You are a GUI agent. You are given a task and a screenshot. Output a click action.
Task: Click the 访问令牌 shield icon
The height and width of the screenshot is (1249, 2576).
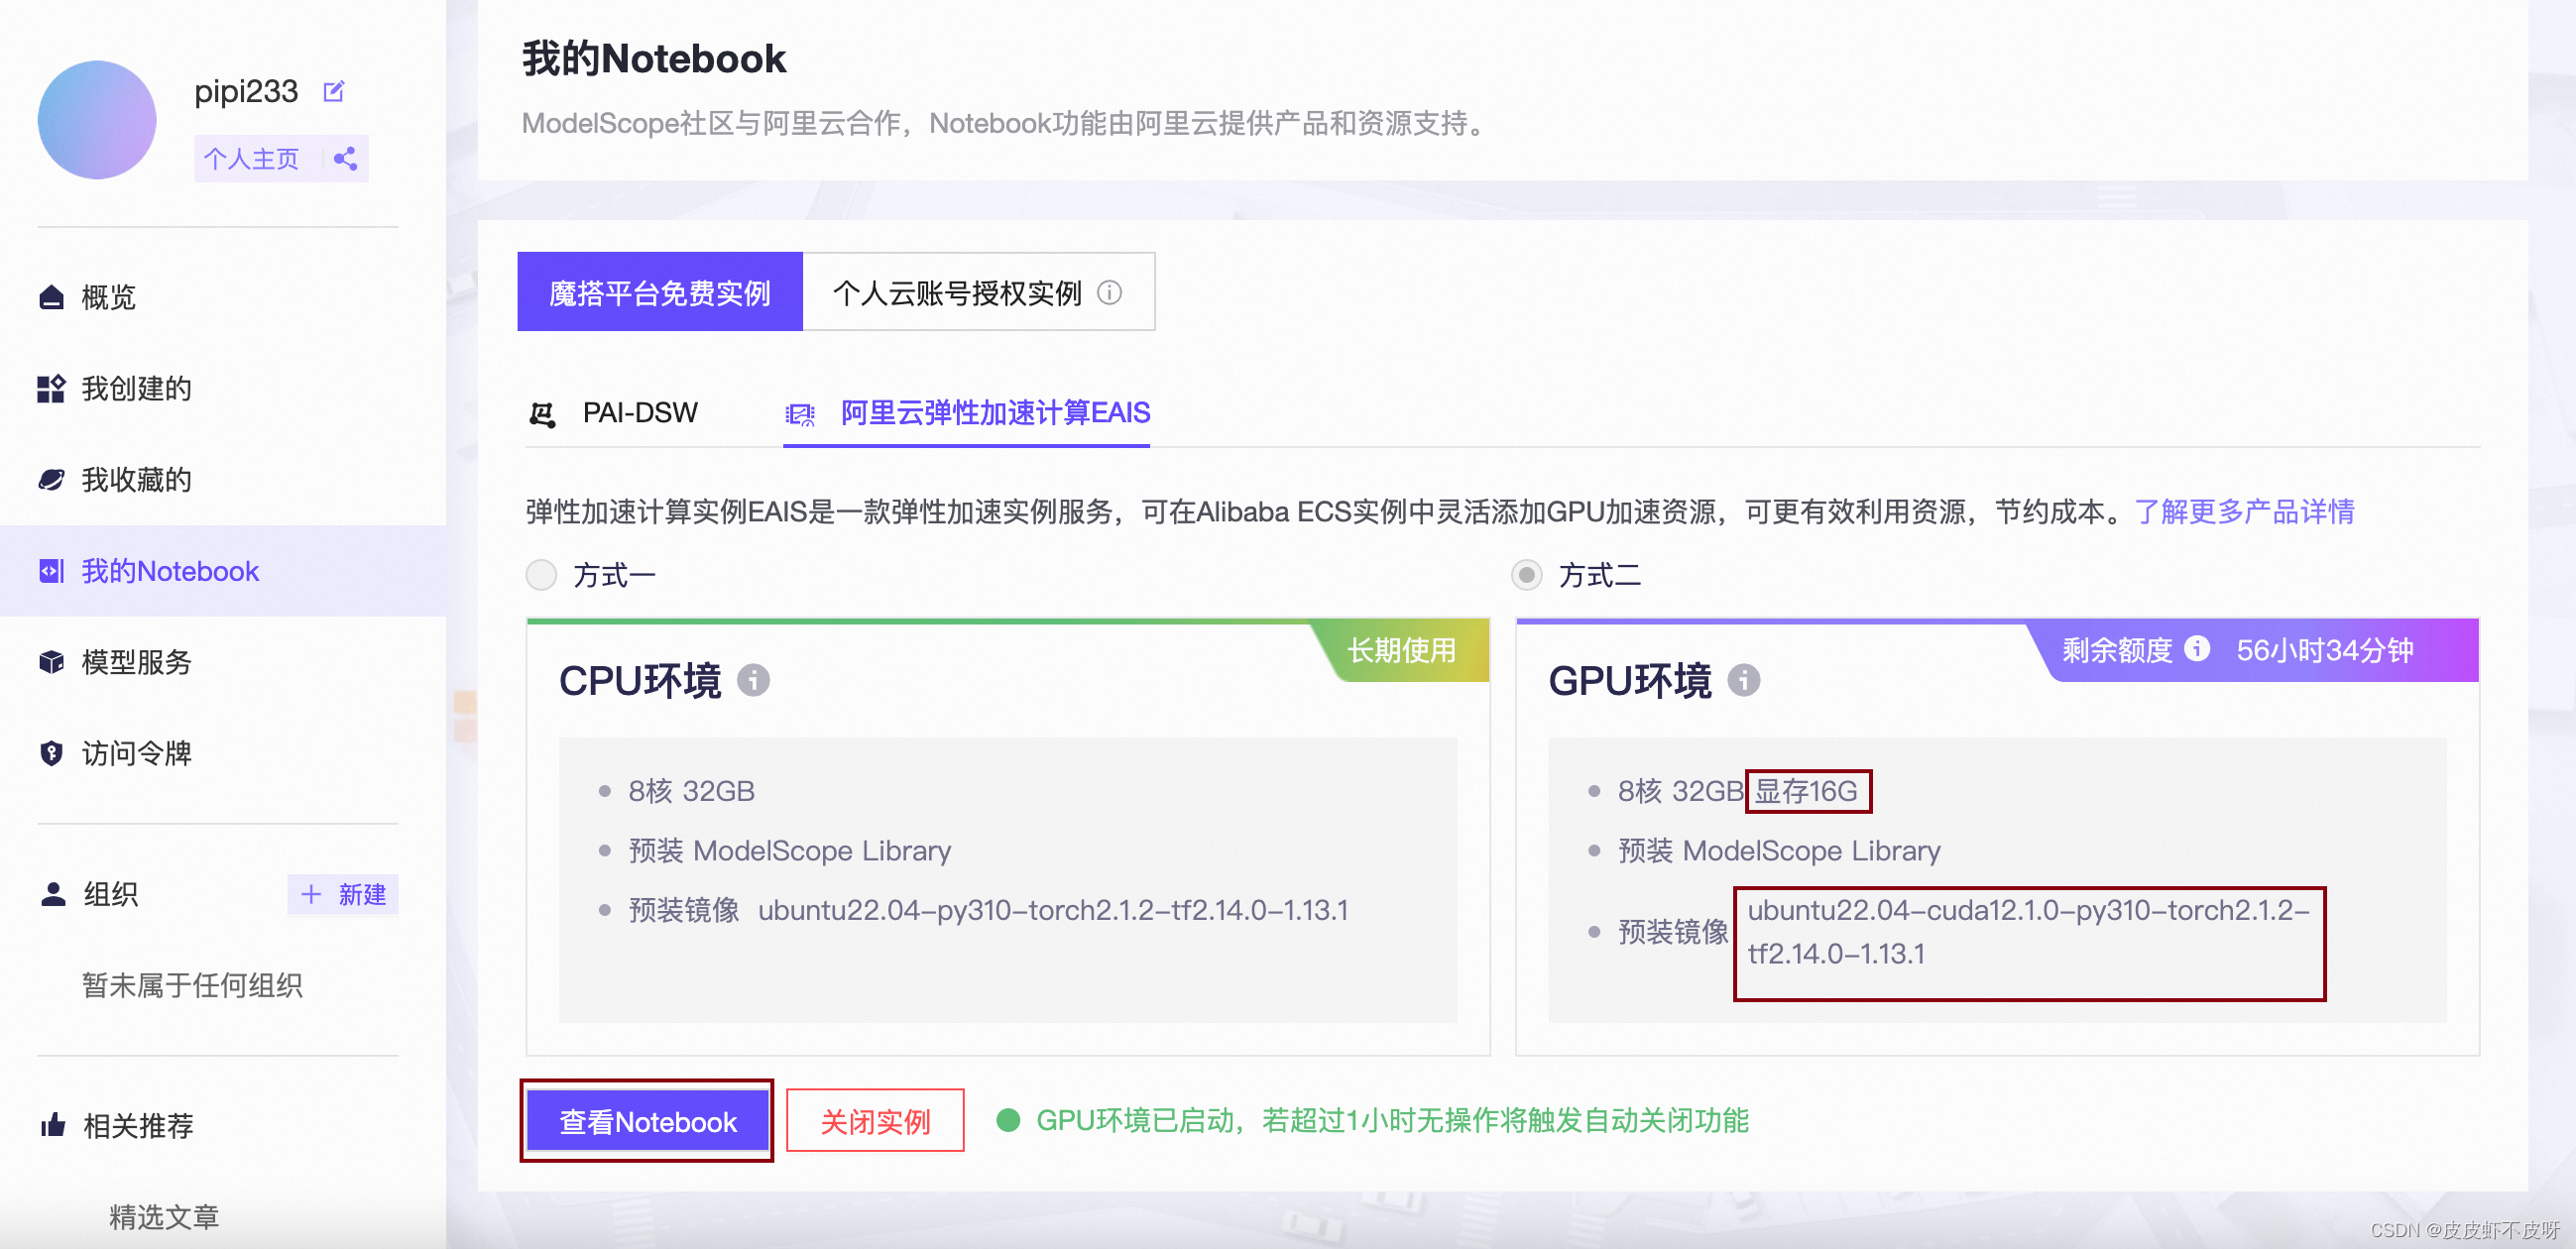click(51, 753)
